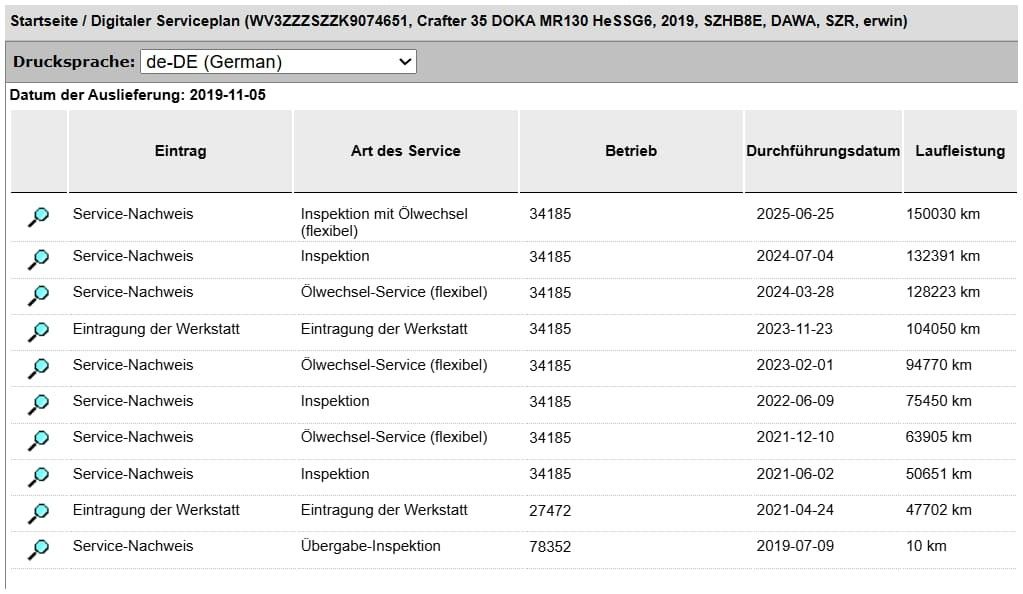Click magnifier for 132391 km inspection
The width and height of the screenshot is (1023, 594).
[x=38, y=259]
